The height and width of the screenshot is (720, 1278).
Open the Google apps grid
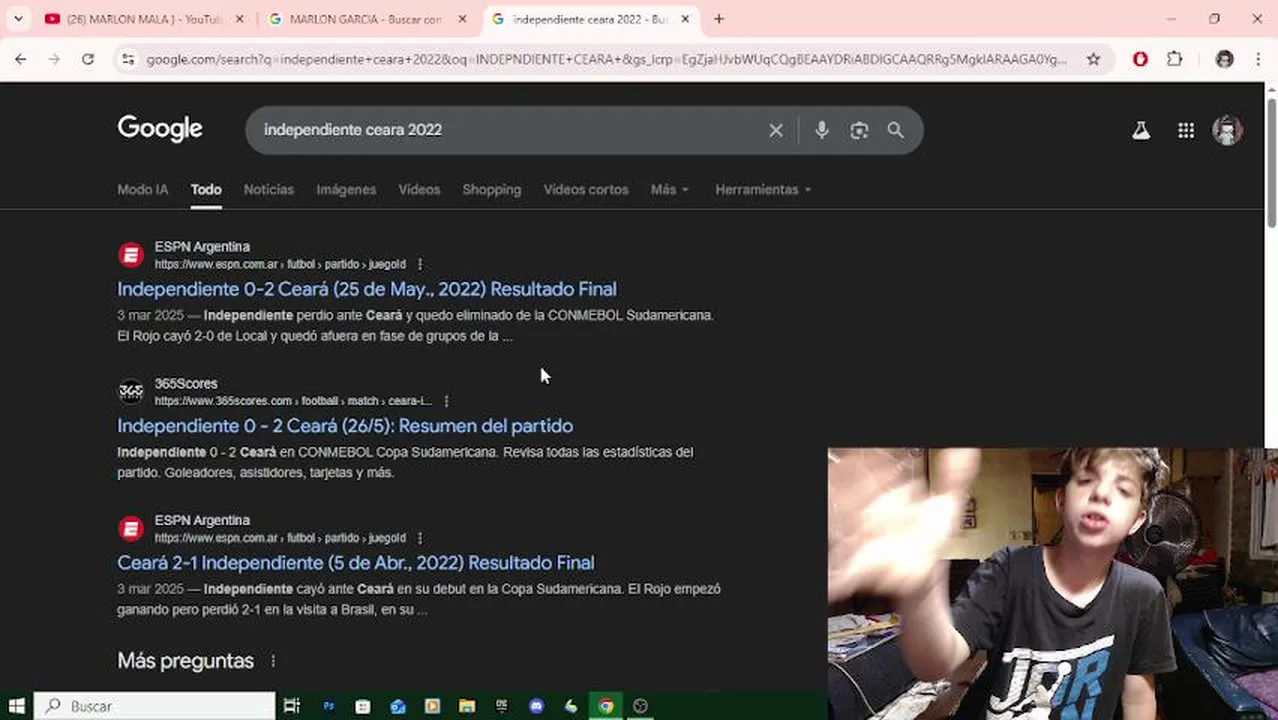coord(1185,130)
